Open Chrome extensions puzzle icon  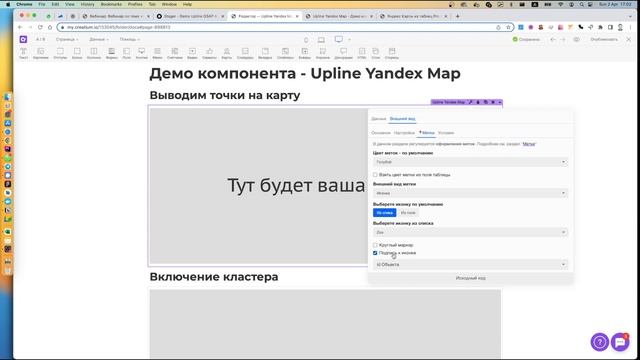click(x=600, y=27)
